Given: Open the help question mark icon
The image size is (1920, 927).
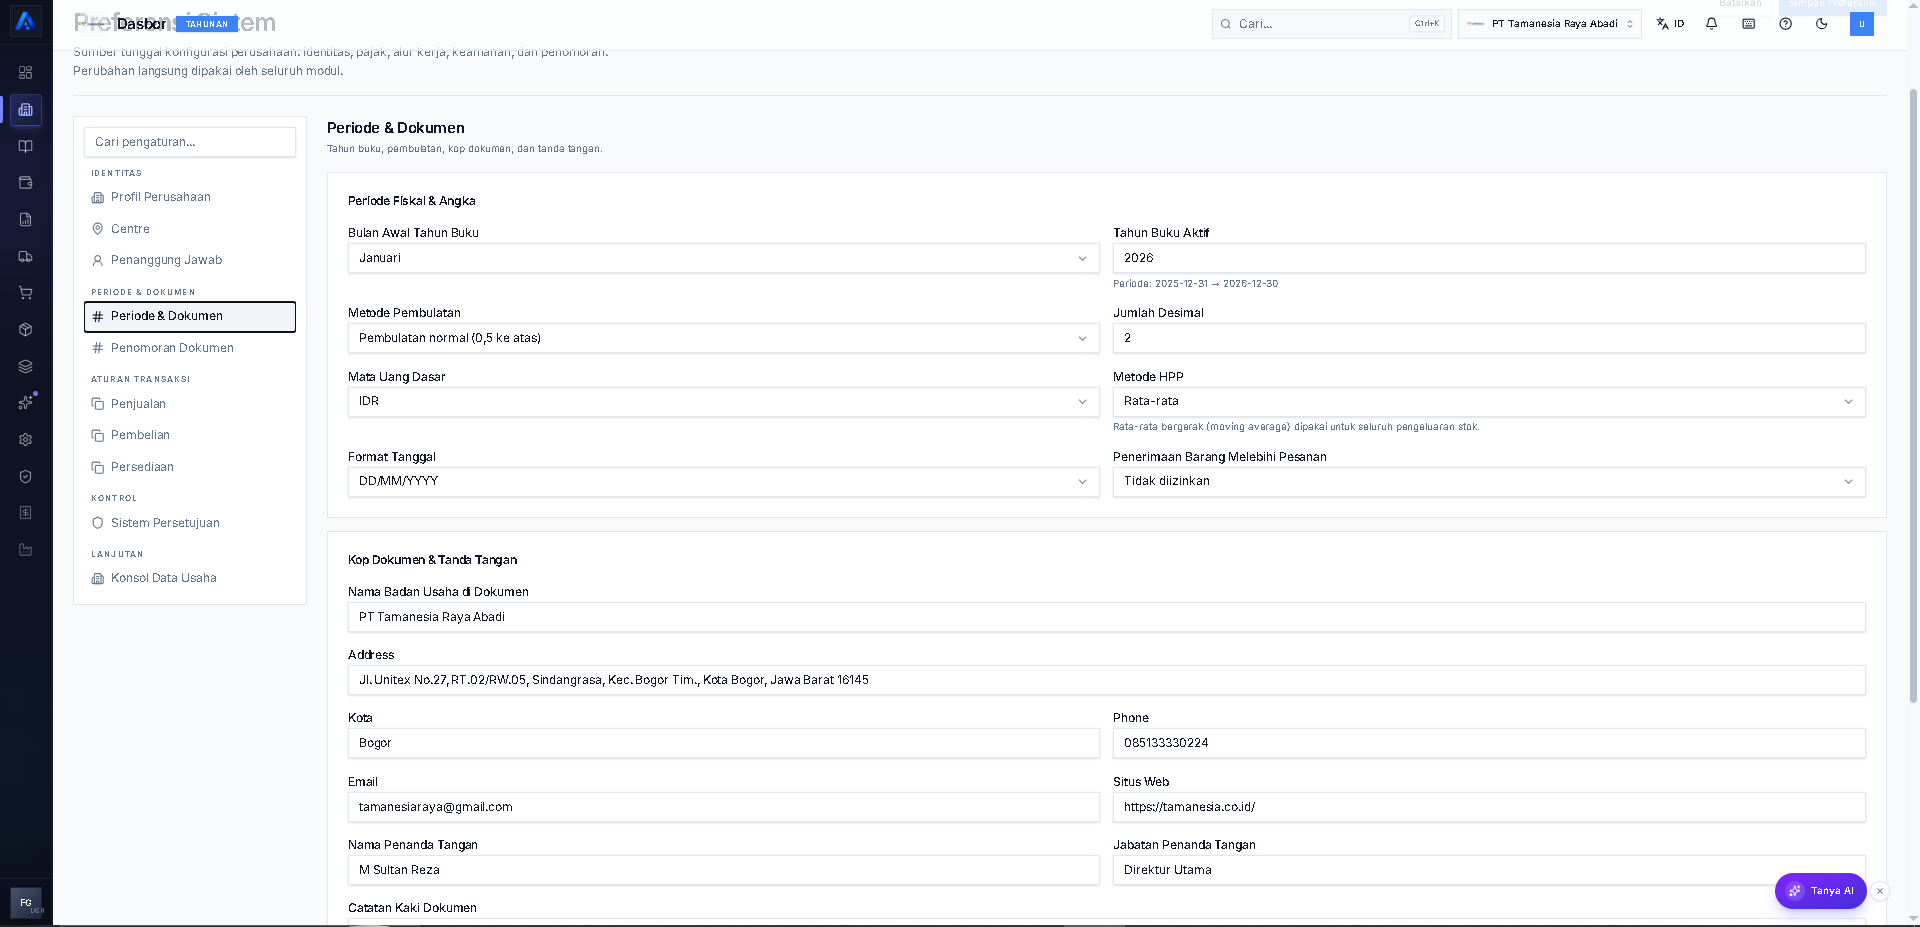Looking at the screenshot, I should (1785, 24).
